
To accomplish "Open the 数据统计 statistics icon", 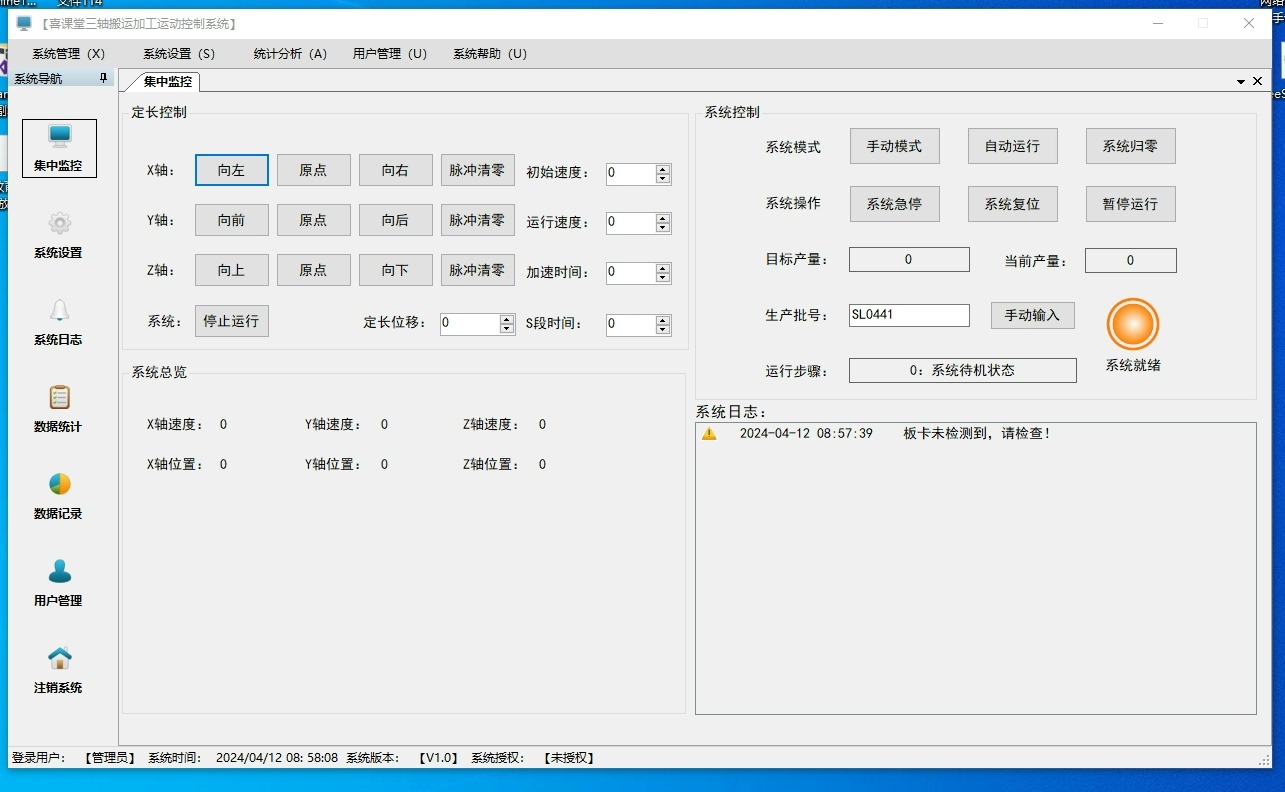I will [x=59, y=398].
